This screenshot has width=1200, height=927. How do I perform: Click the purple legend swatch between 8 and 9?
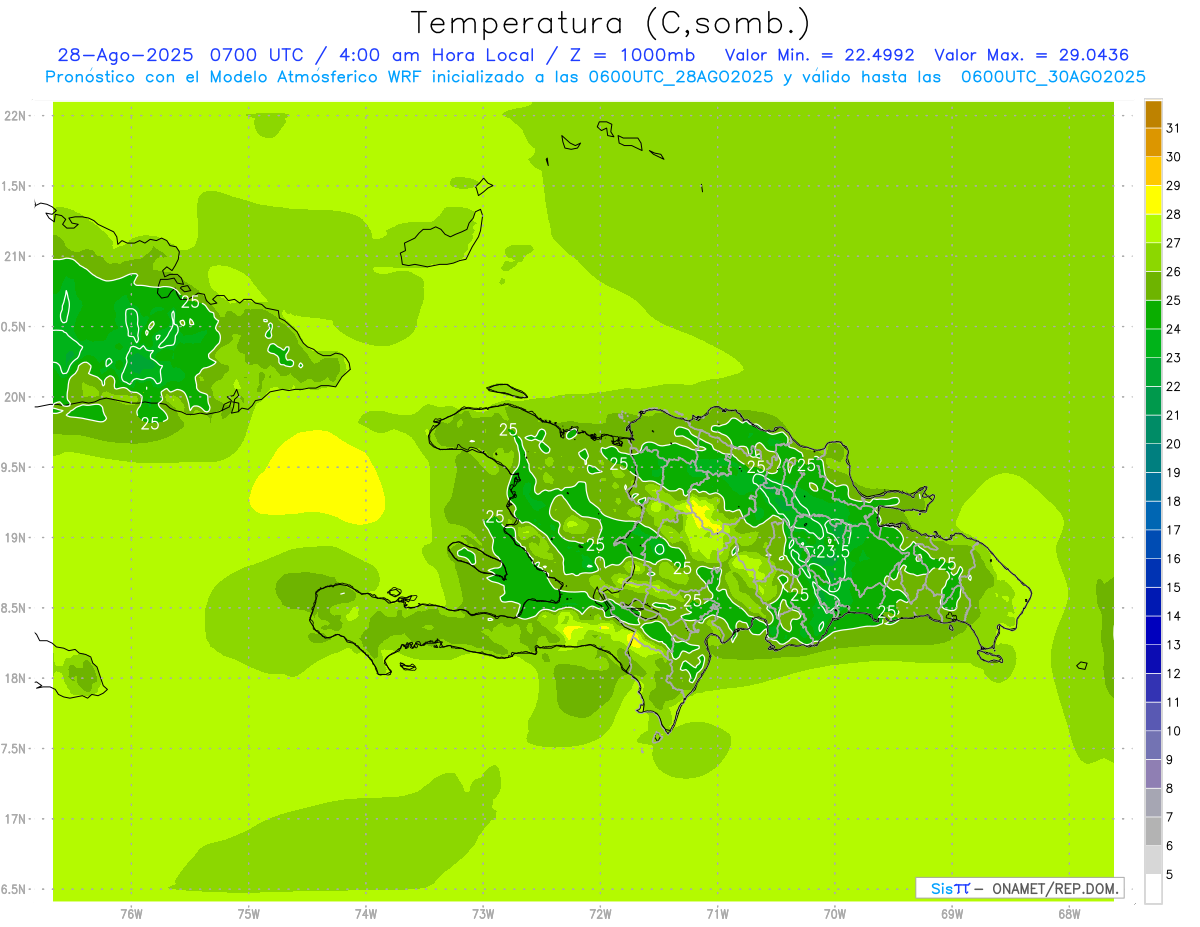click(1153, 774)
